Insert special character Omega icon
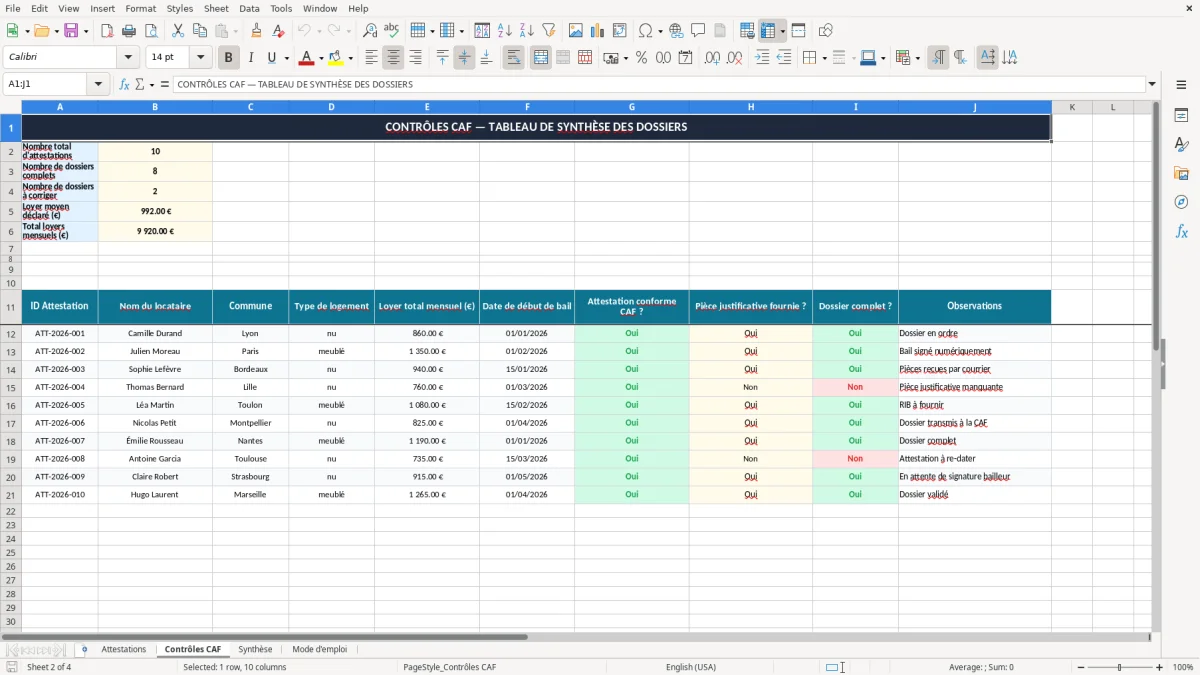 click(645, 31)
